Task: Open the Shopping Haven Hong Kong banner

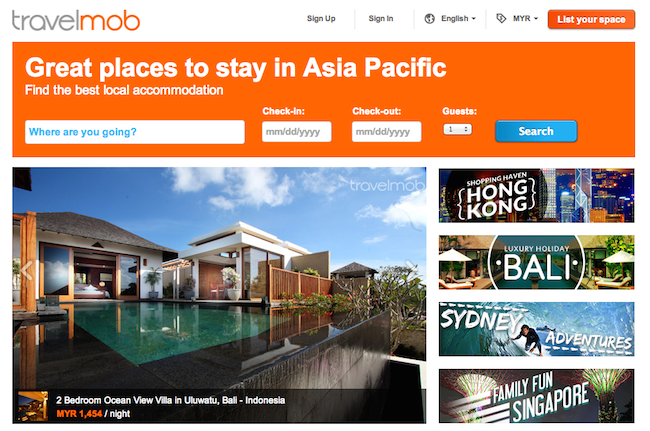Action: (536, 196)
